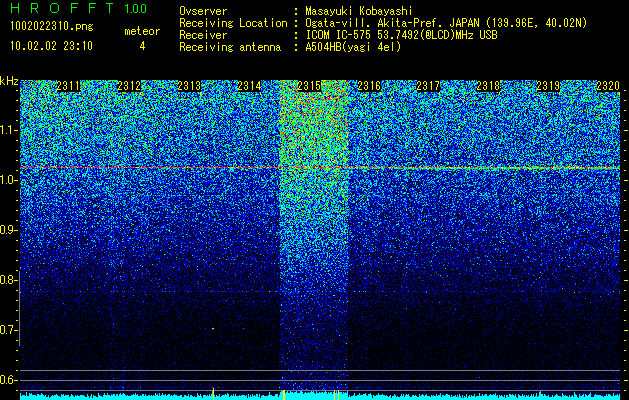Click the 1.1 frequency axis label
This screenshot has height=400, width=629.
8,130
